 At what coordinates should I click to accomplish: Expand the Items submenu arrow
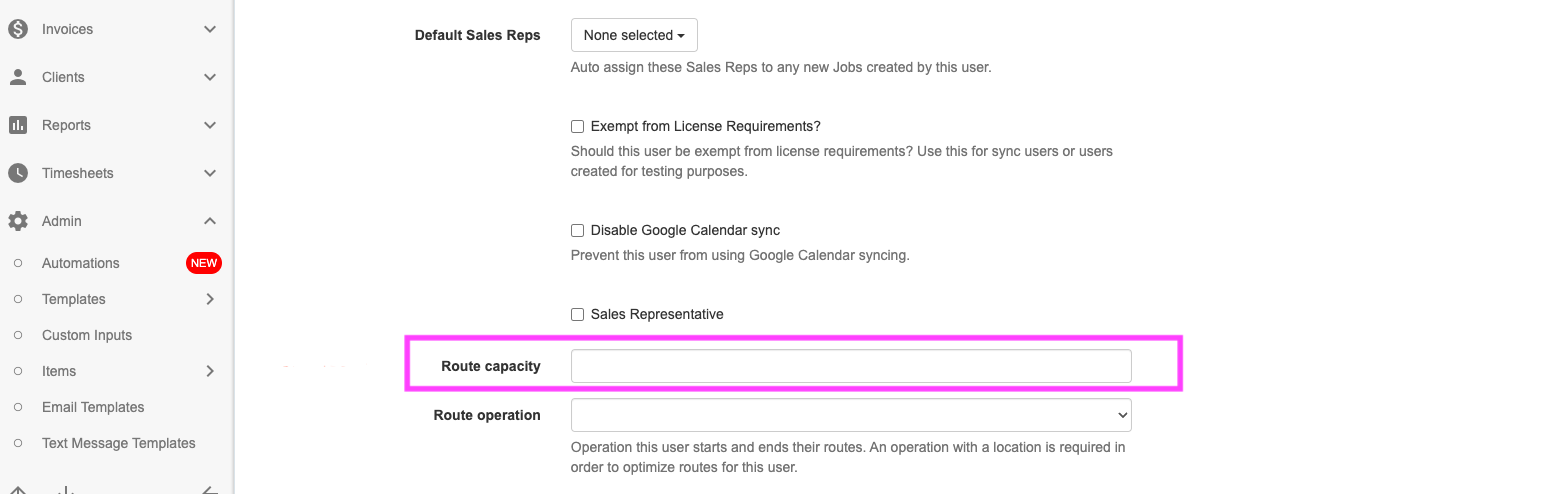pos(210,371)
